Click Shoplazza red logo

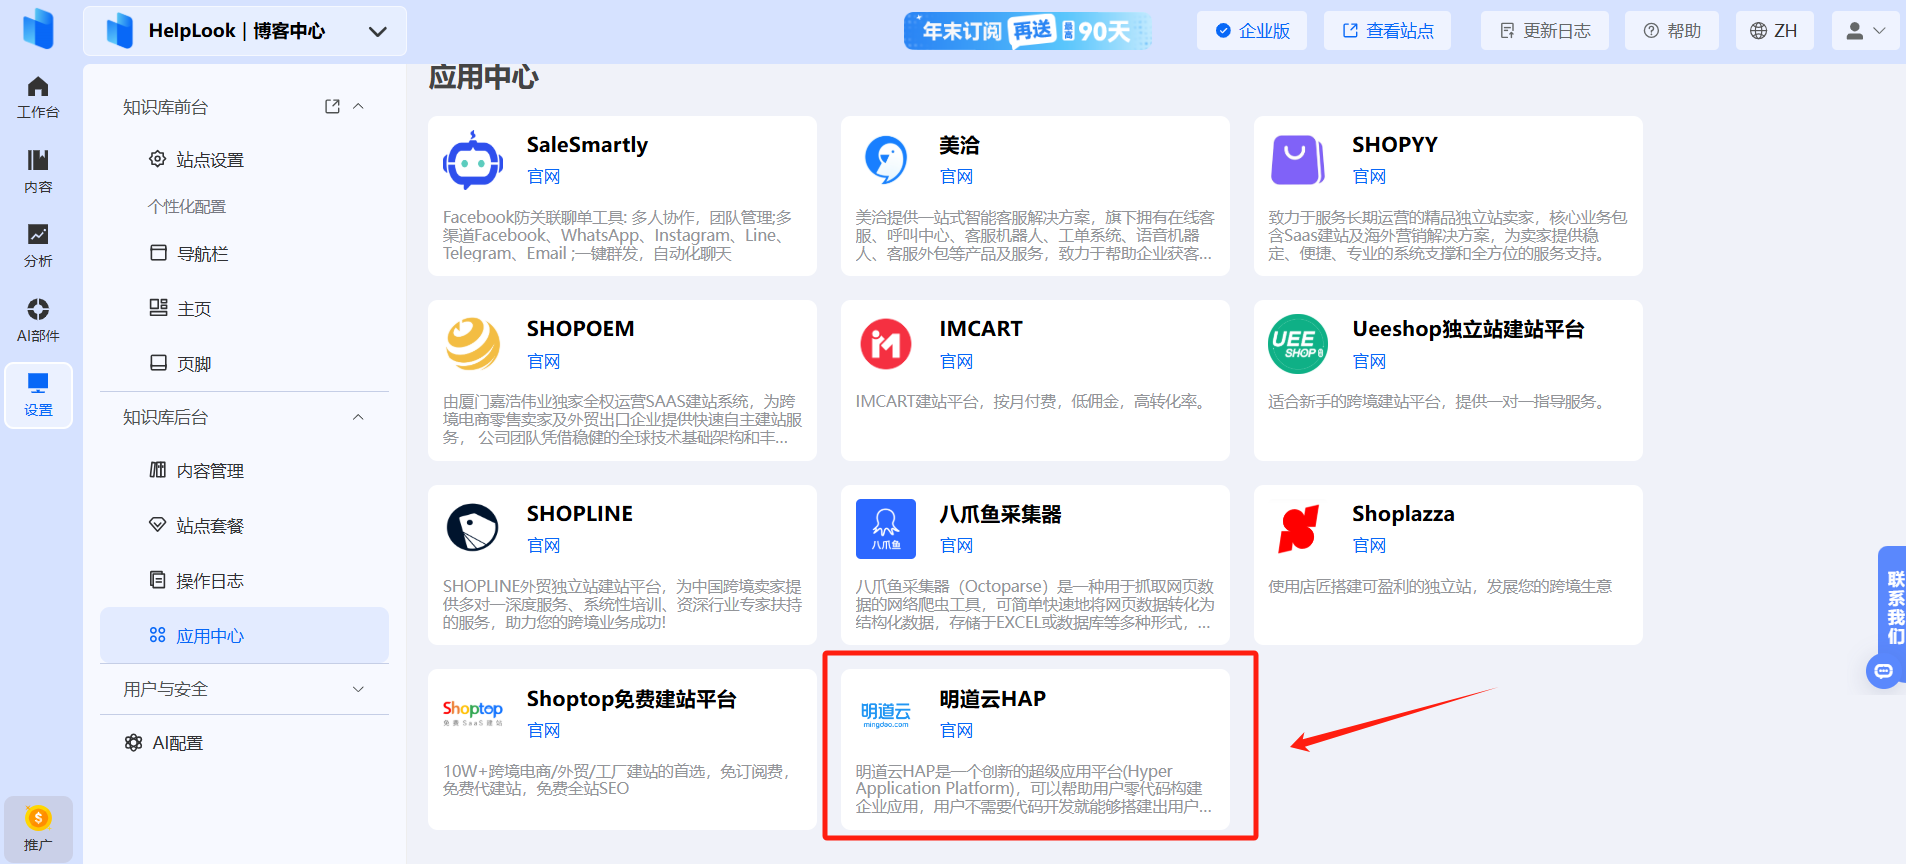1298,529
